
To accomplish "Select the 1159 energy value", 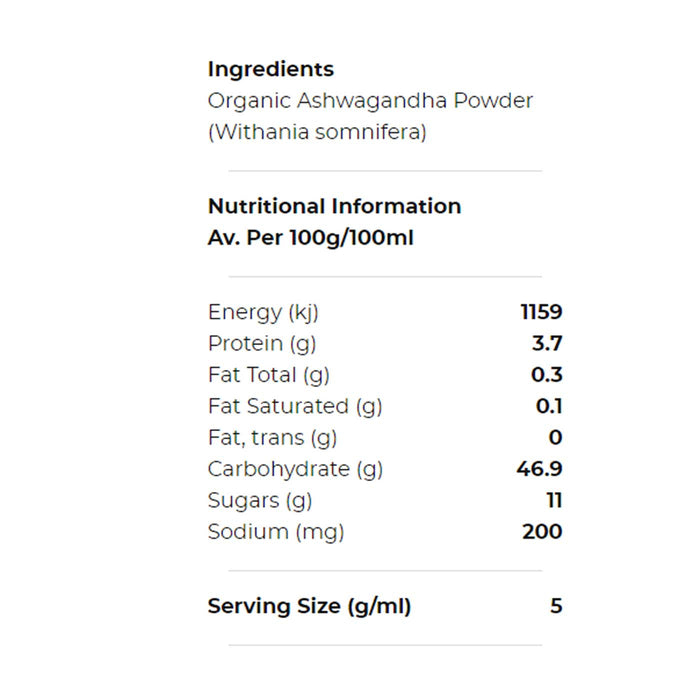I will 541,313.
